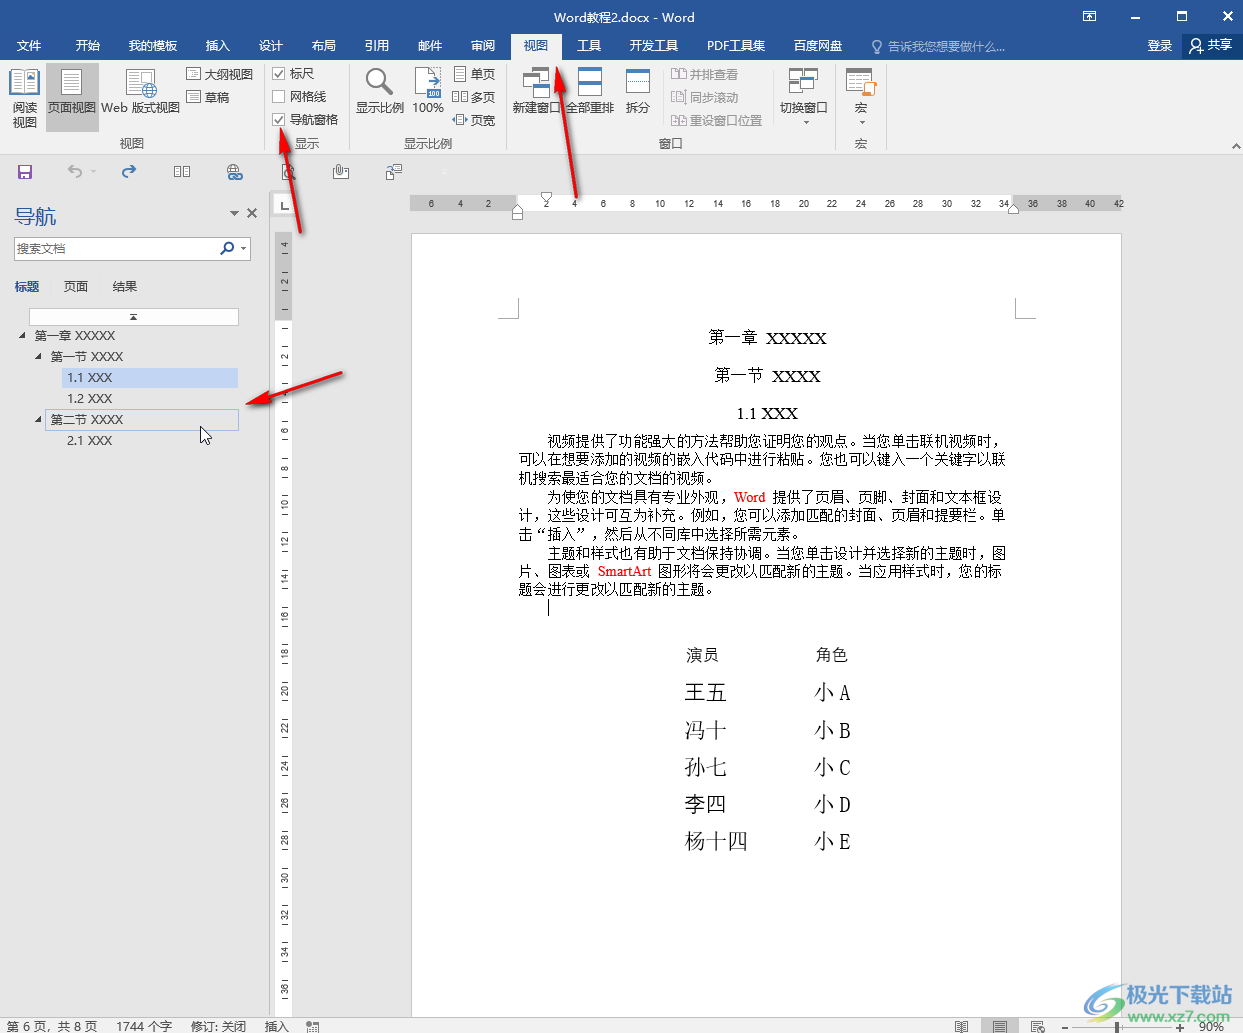Image resolution: width=1243 pixels, height=1033 pixels.
Task: Open the 显示比例 zoom dialog
Action: point(380,92)
